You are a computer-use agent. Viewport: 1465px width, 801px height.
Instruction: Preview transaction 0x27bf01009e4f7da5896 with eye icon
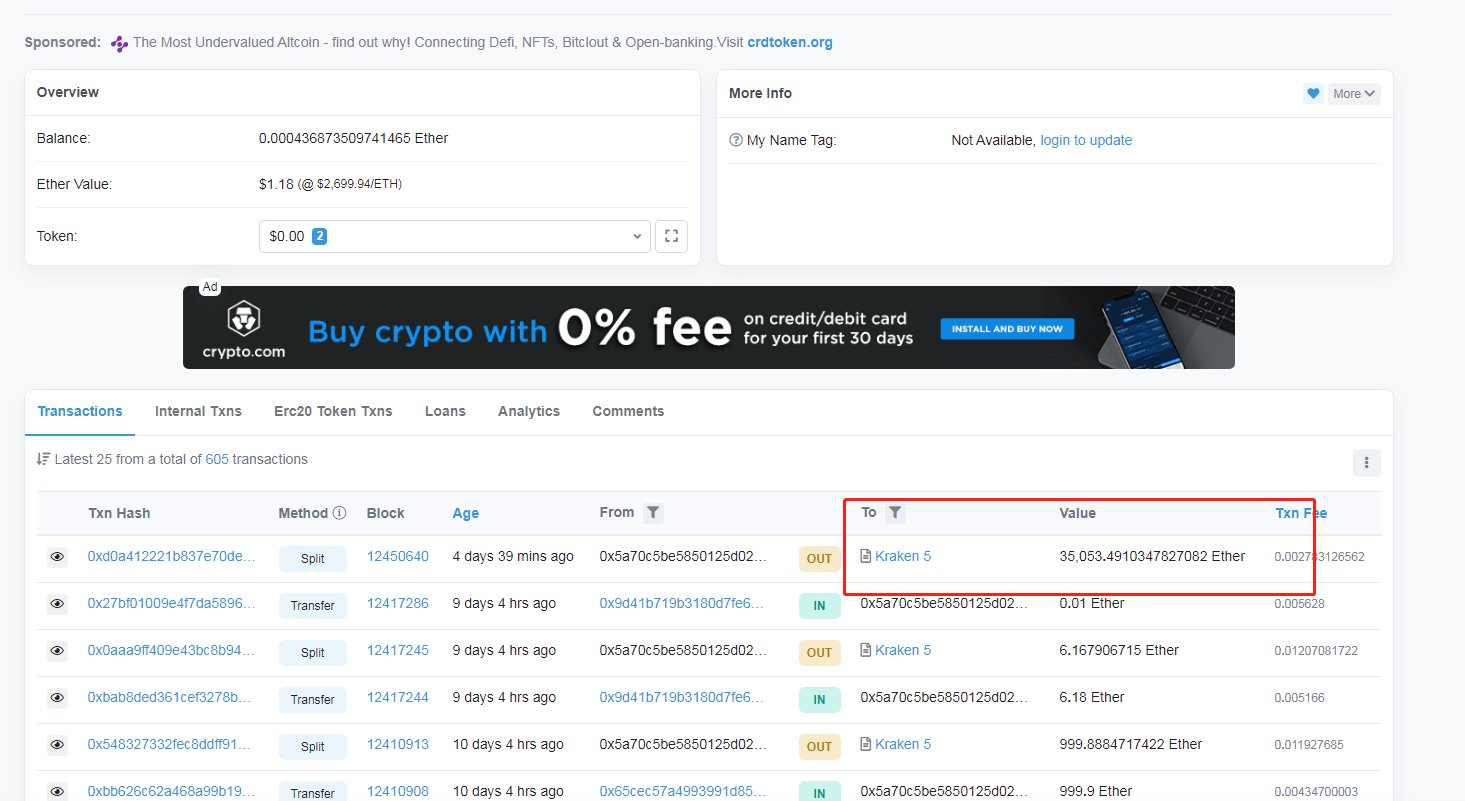click(58, 604)
